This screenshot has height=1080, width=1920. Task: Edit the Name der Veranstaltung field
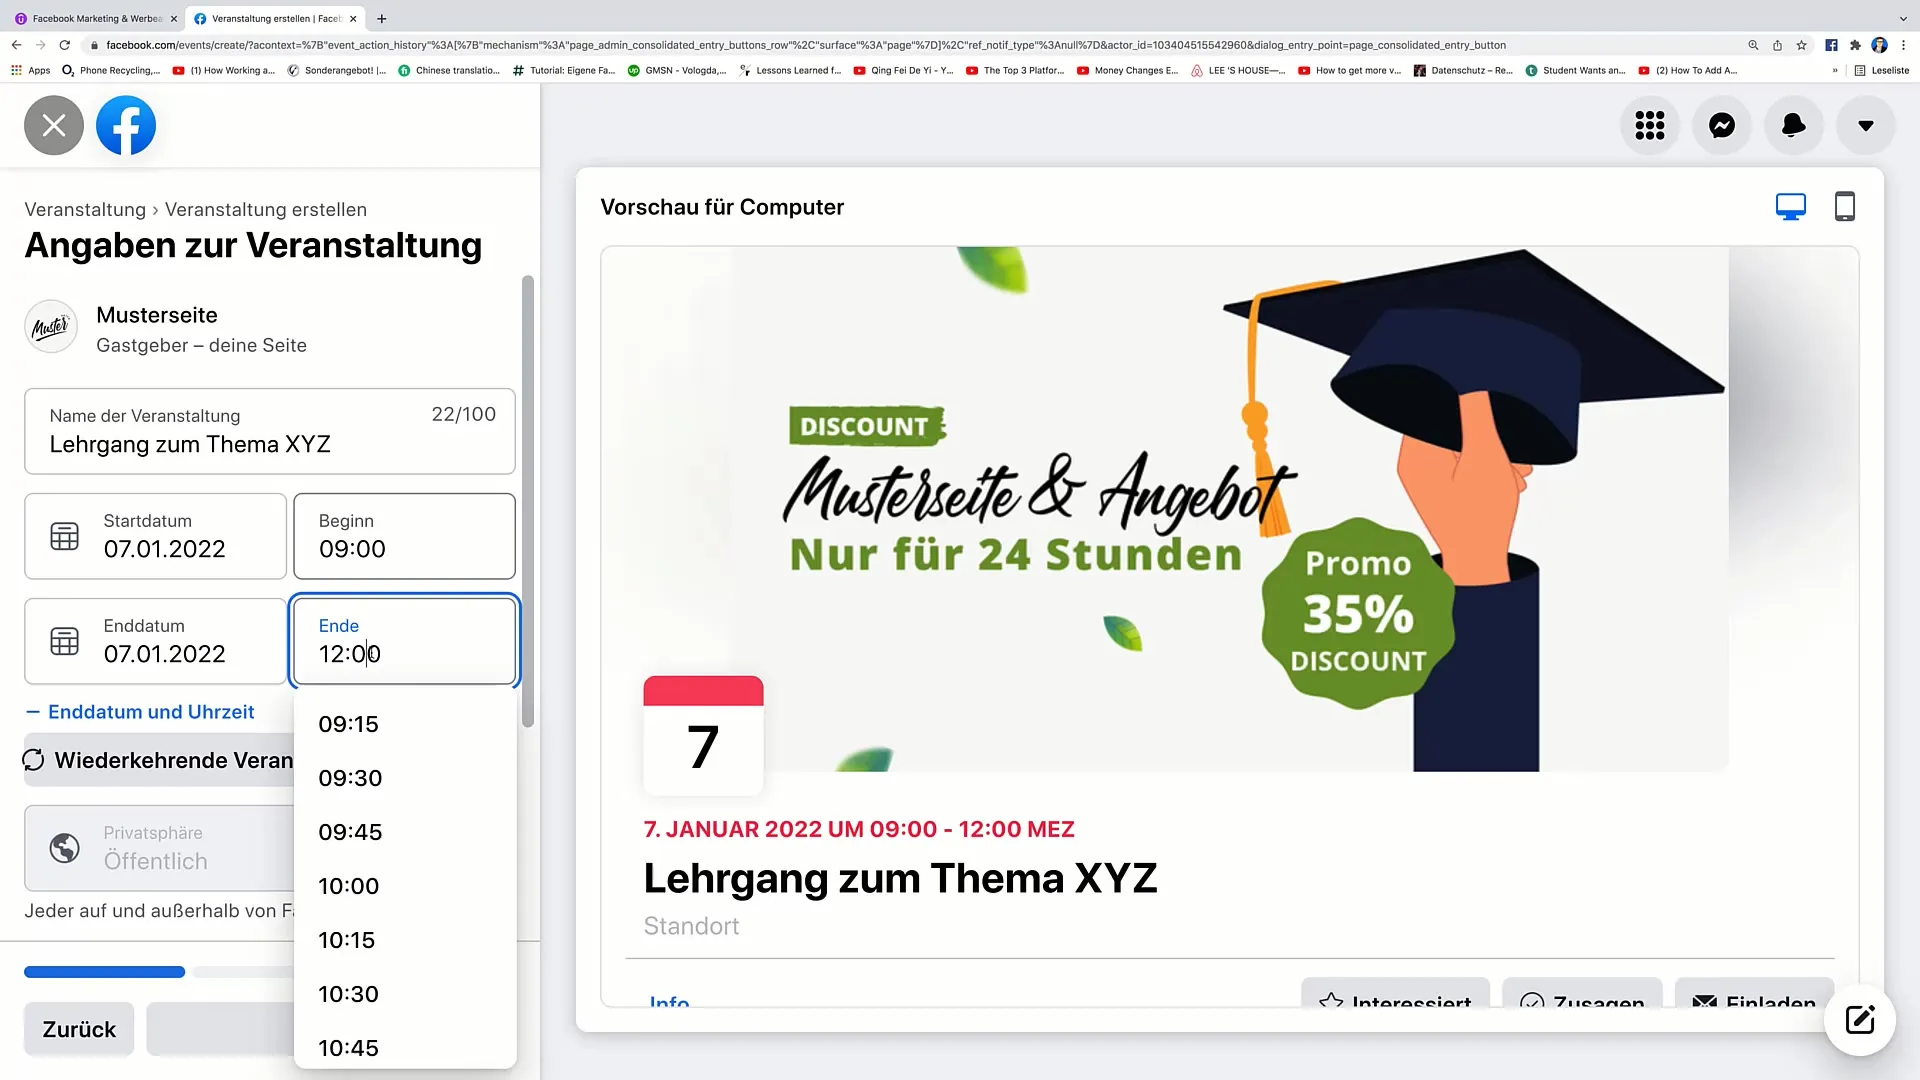coord(270,431)
